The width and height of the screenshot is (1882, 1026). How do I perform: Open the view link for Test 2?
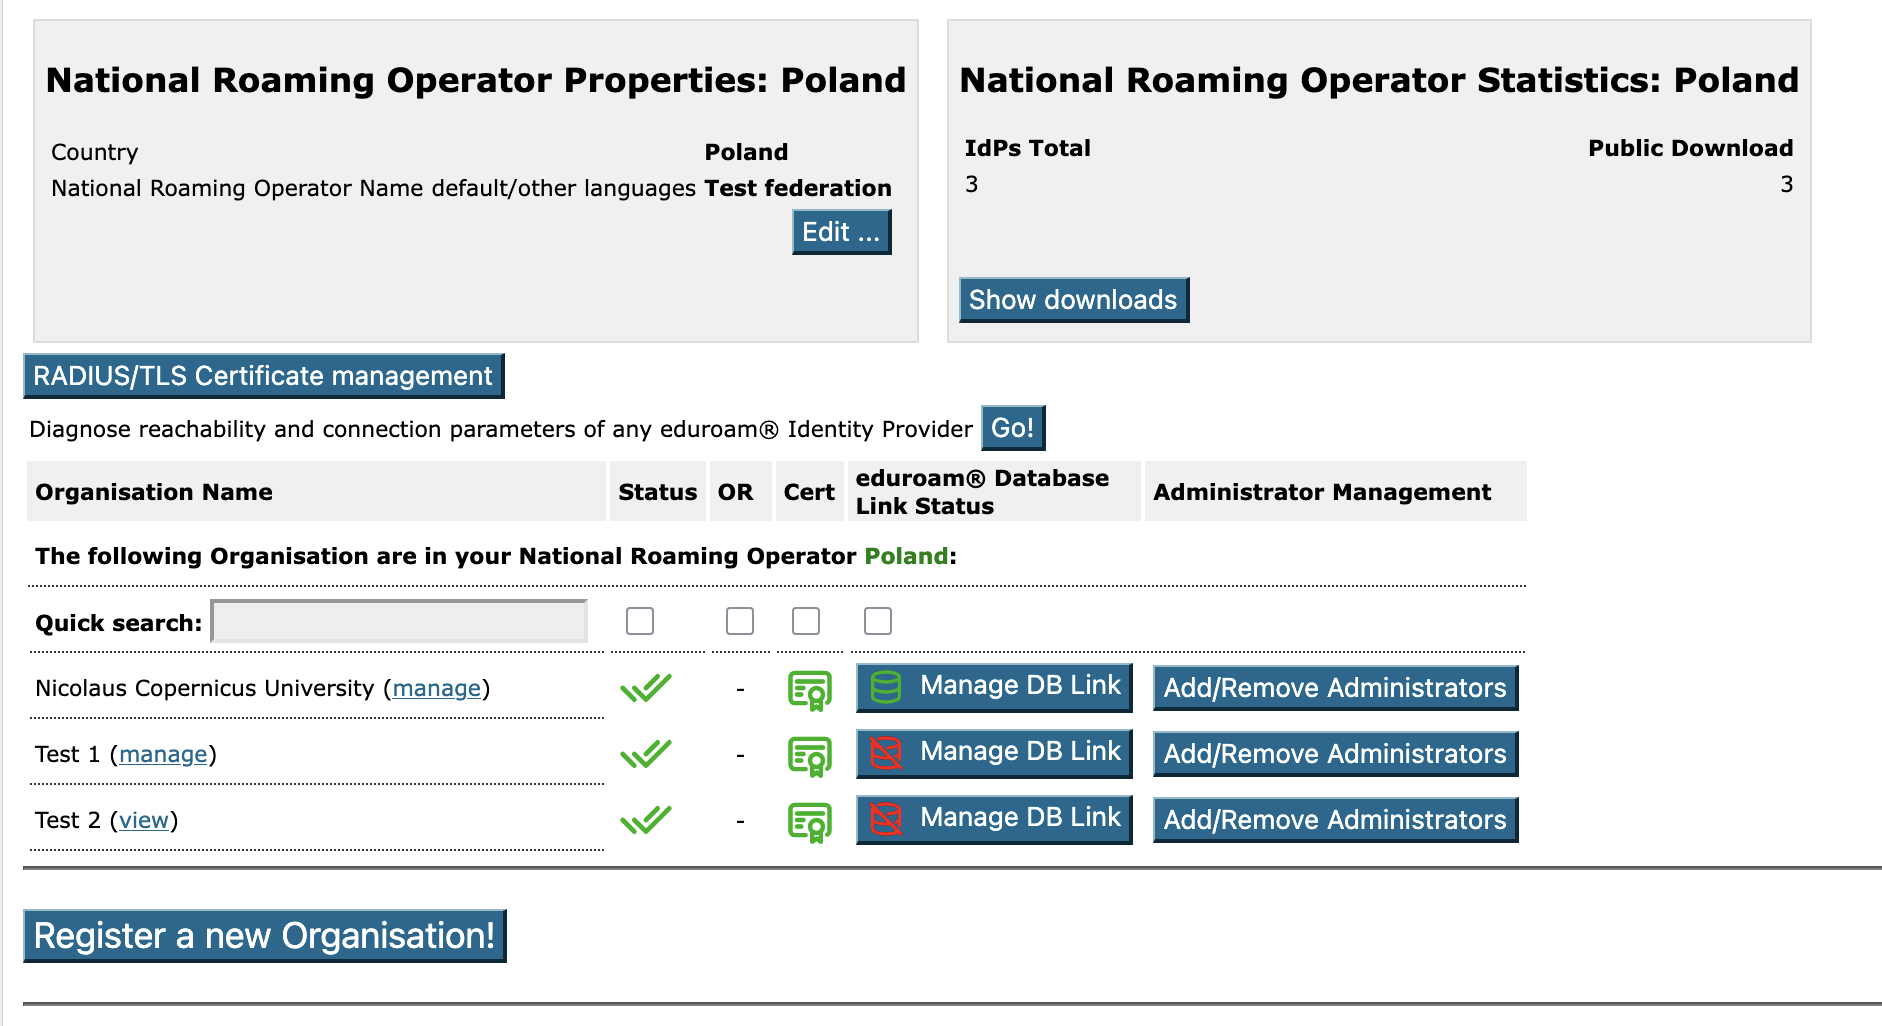[x=143, y=820]
